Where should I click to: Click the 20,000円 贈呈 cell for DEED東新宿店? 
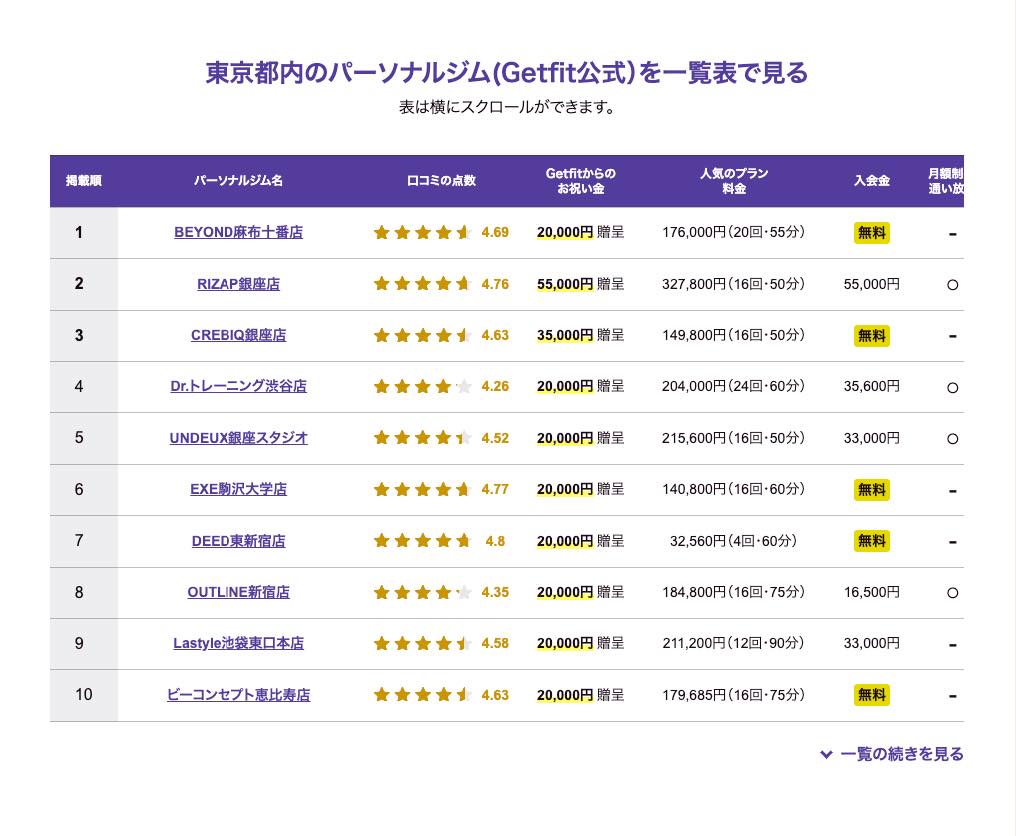click(581, 541)
